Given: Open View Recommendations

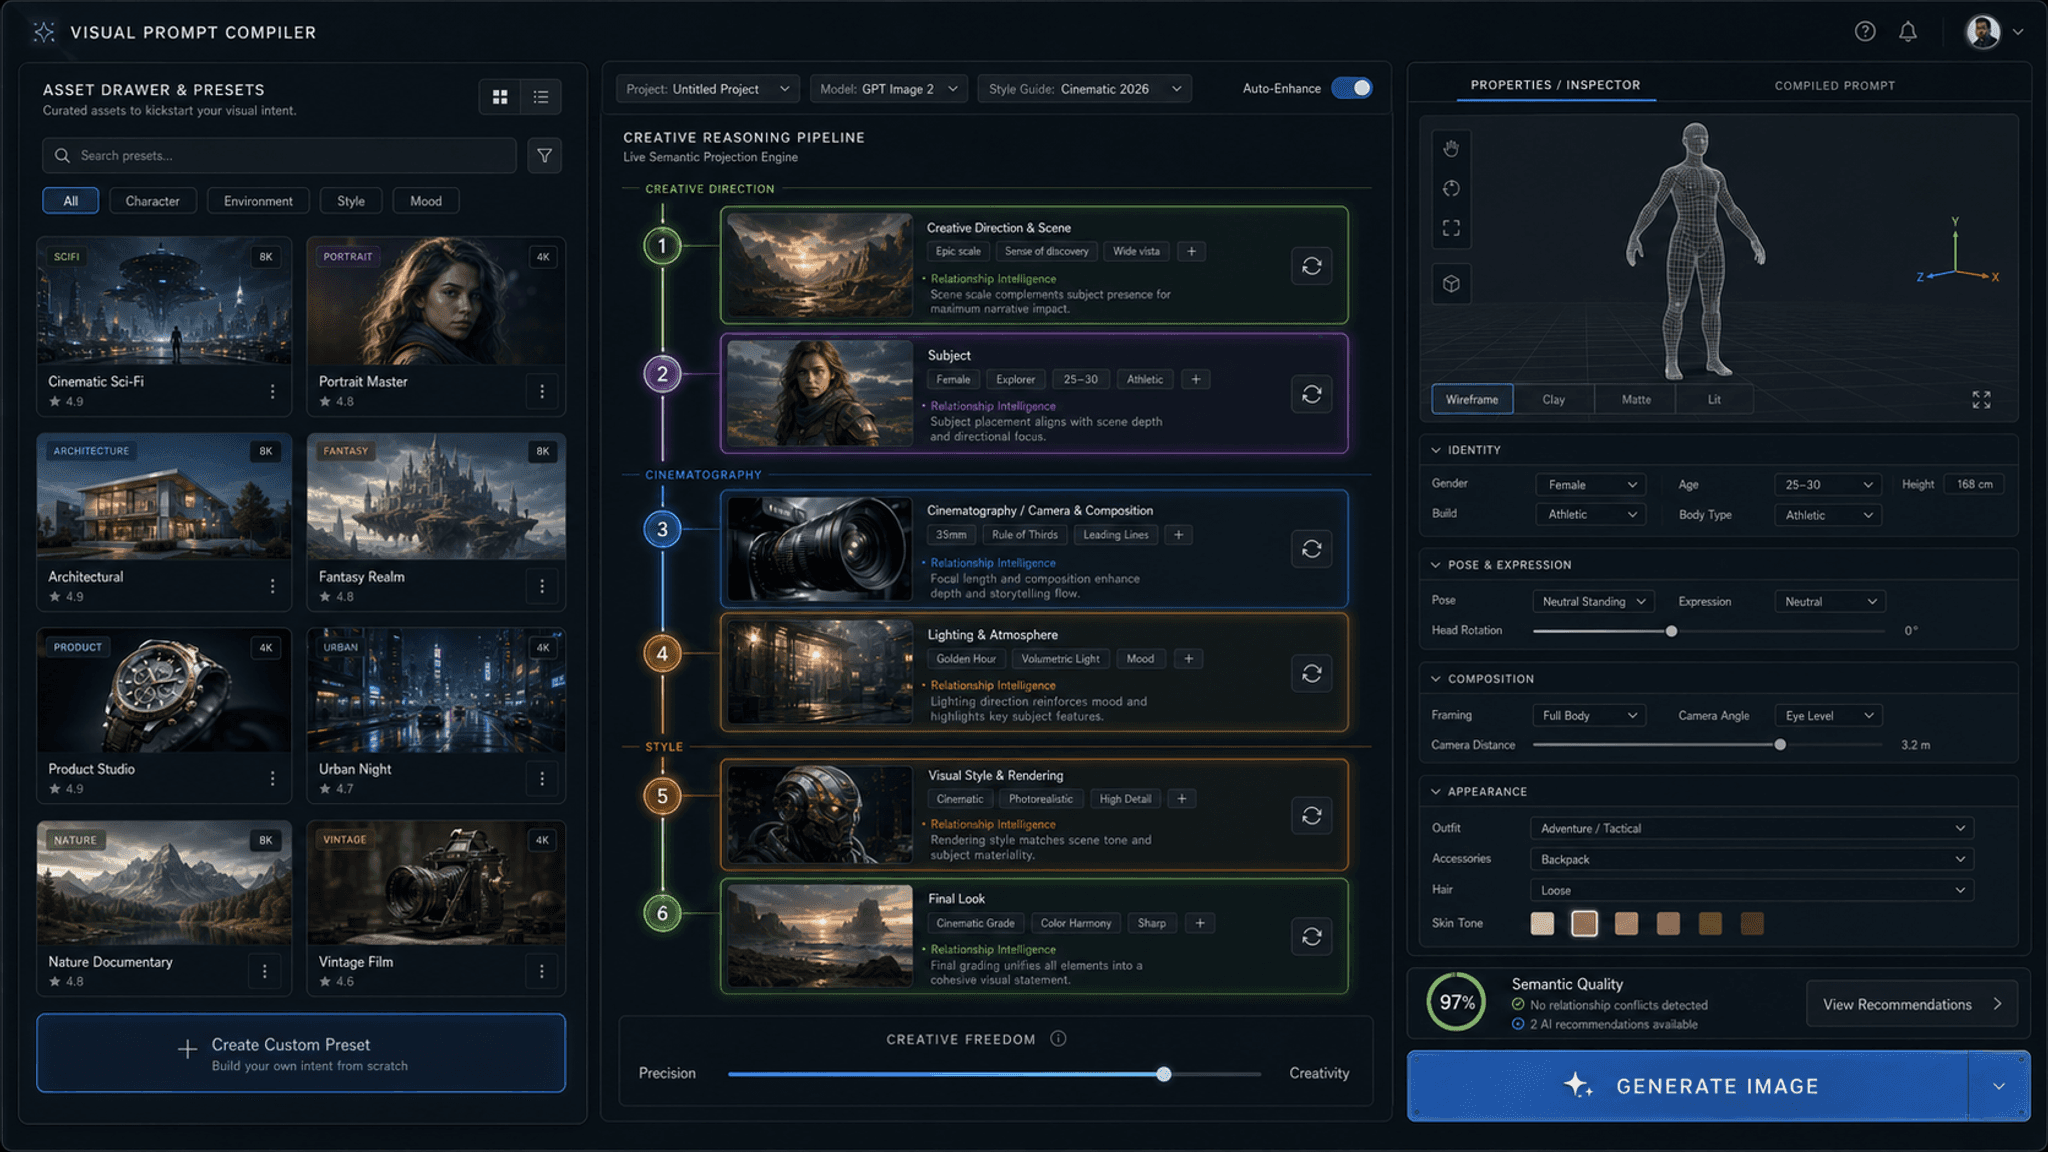Looking at the screenshot, I should tap(1912, 1004).
